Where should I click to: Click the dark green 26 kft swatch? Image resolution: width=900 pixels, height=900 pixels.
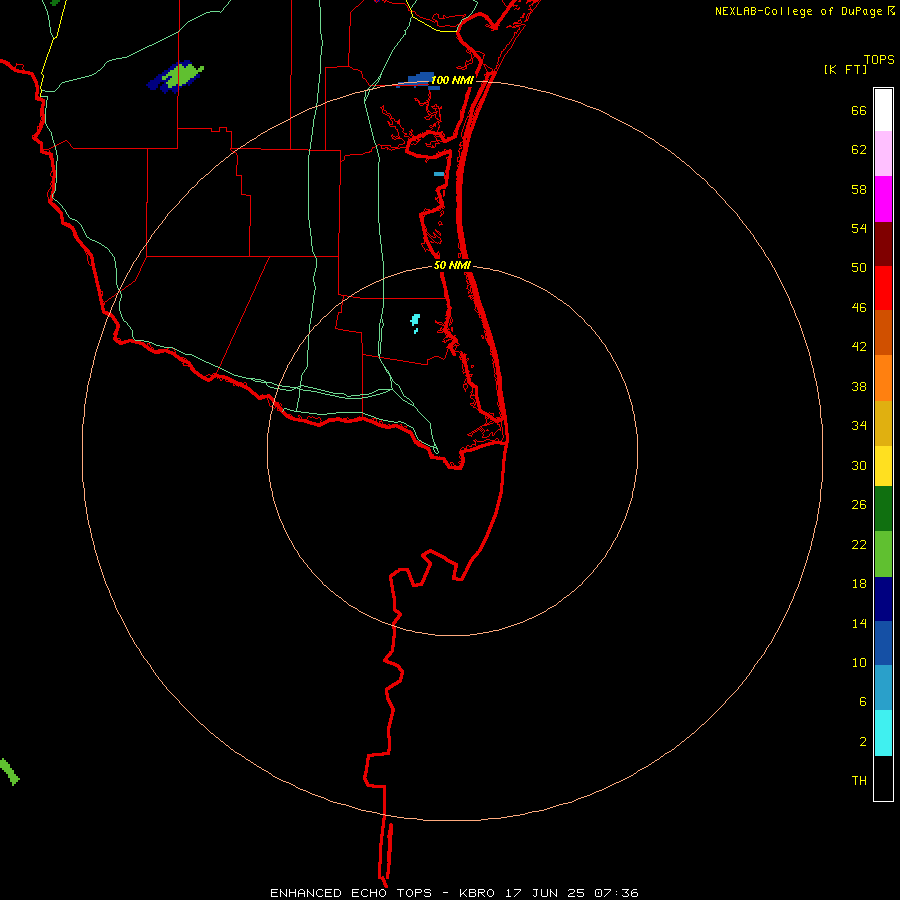(883, 509)
